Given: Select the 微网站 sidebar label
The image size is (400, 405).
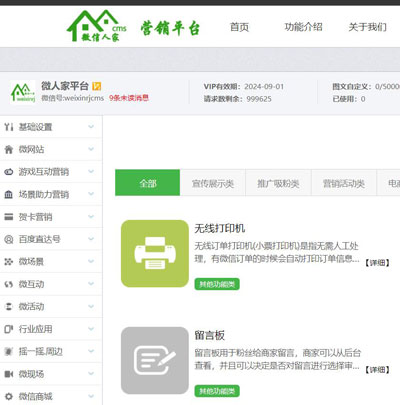Looking at the screenshot, I should coord(31,149).
